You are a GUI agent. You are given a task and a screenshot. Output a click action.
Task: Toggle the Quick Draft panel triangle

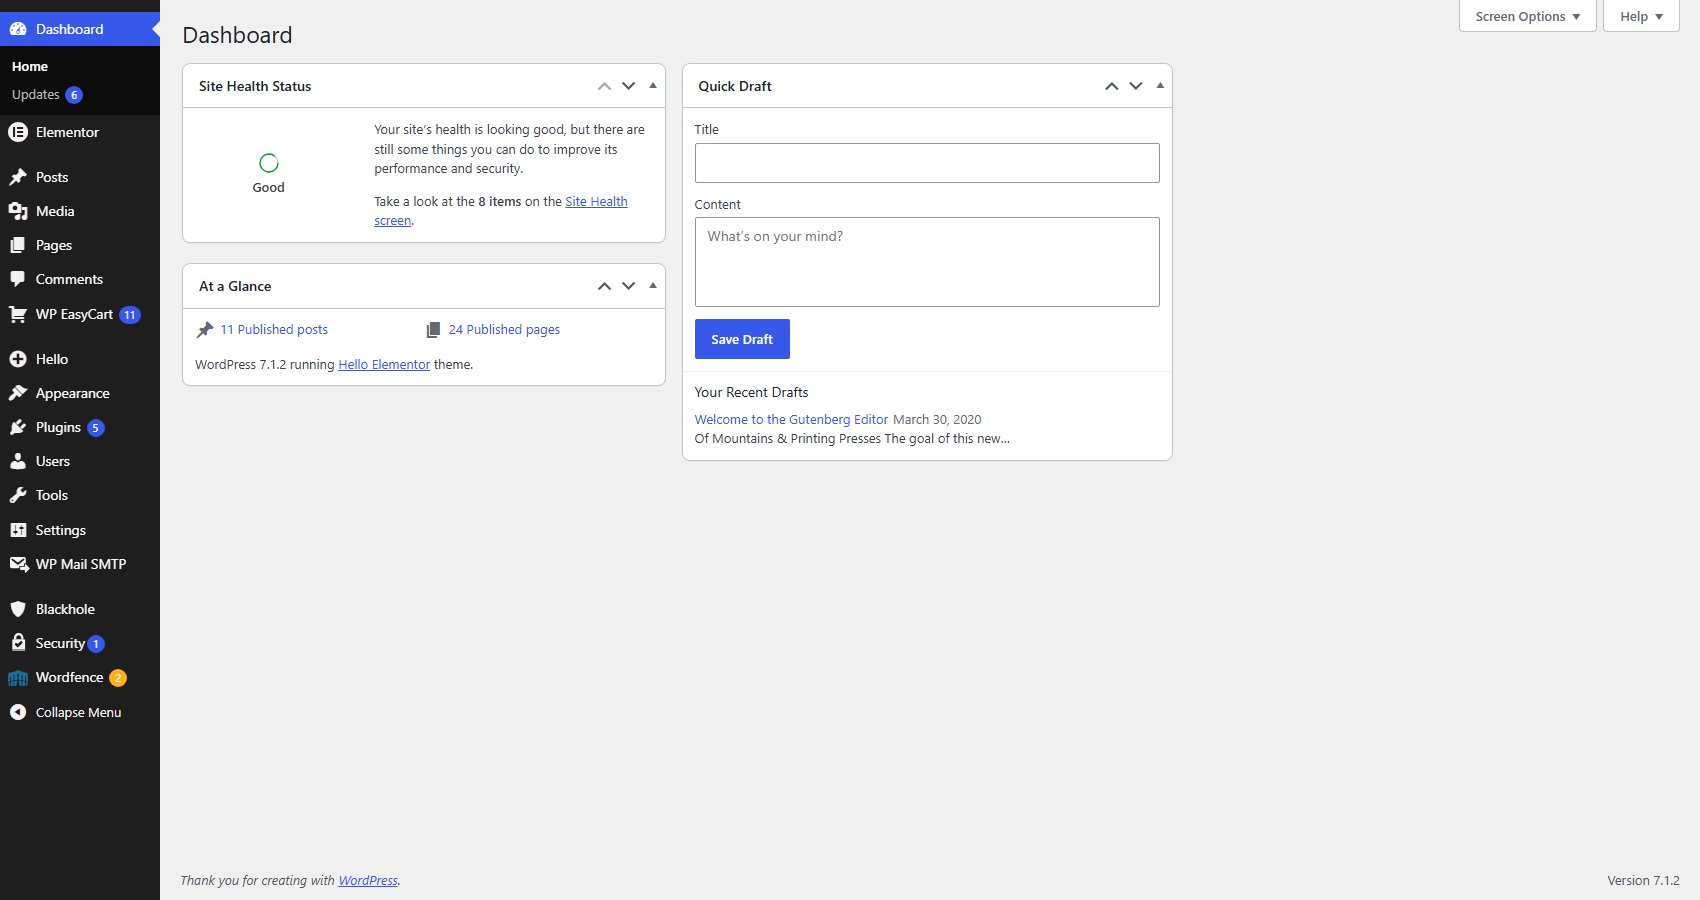coord(1160,86)
